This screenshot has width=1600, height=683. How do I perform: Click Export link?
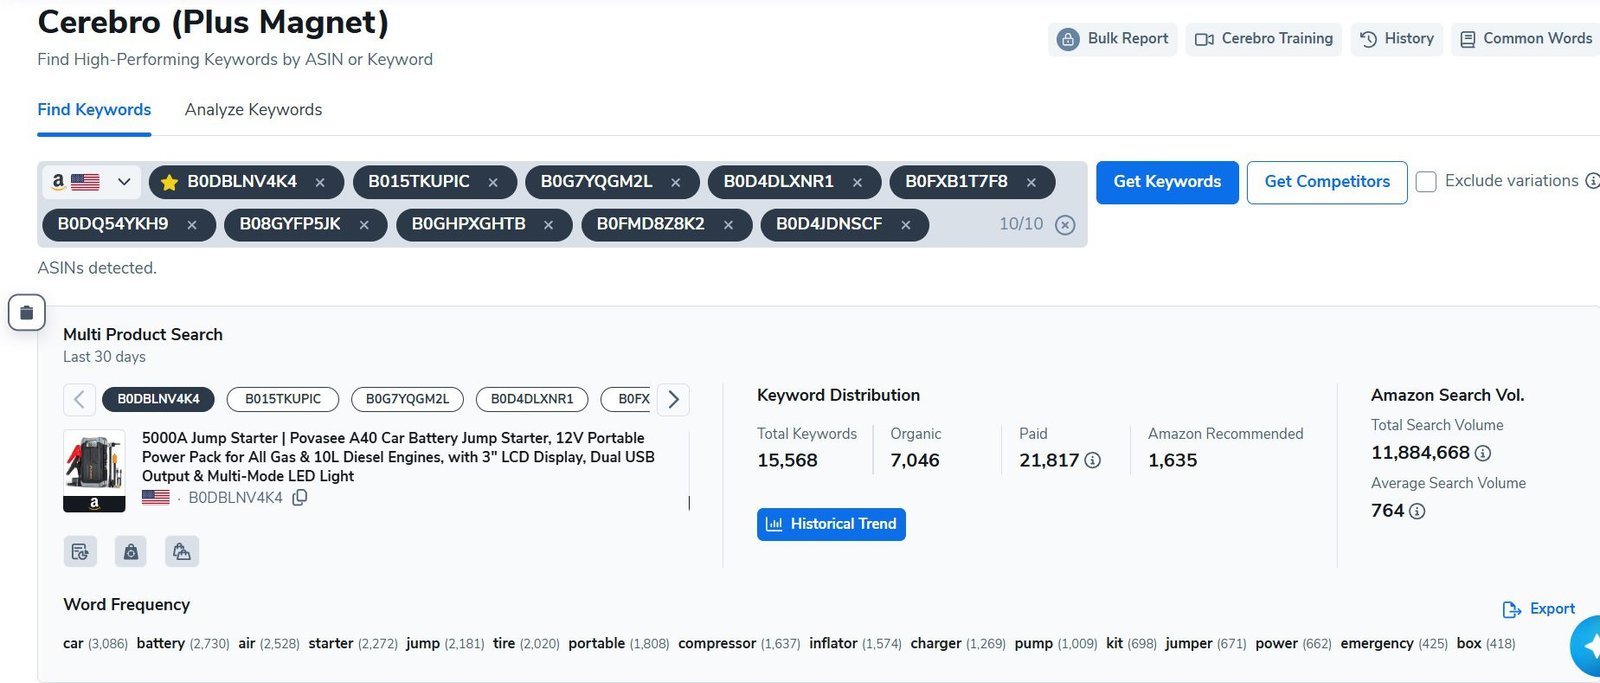(x=1539, y=609)
